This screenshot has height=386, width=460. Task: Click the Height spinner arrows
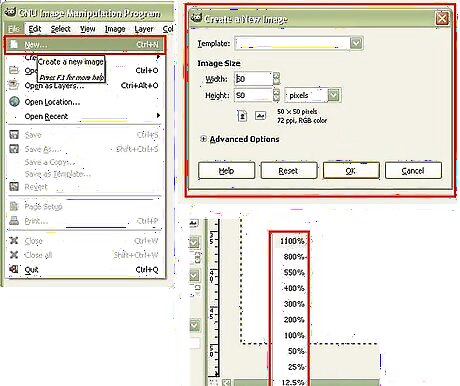(276, 95)
